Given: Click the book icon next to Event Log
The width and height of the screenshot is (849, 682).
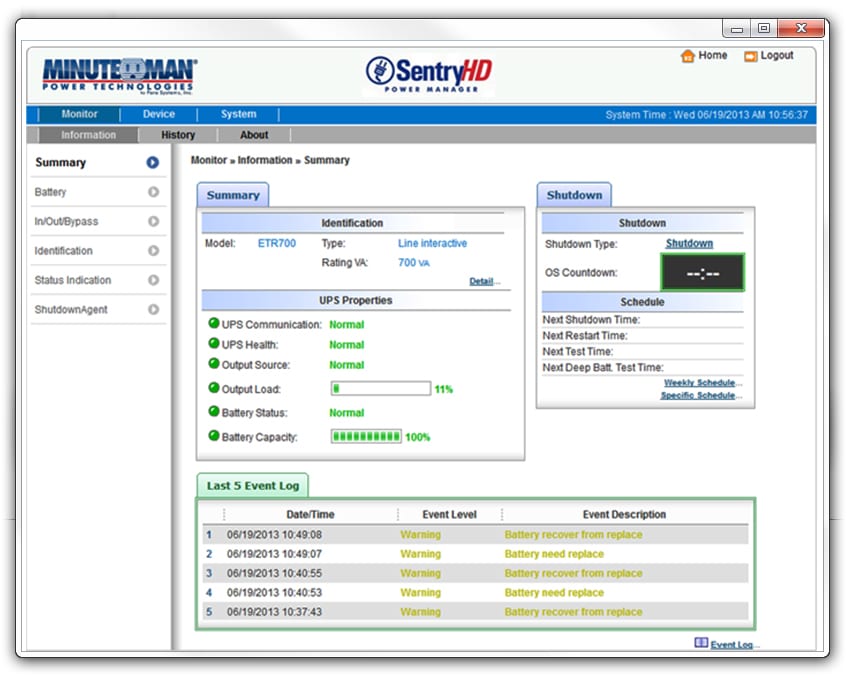Looking at the screenshot, I should pos(701,642).
